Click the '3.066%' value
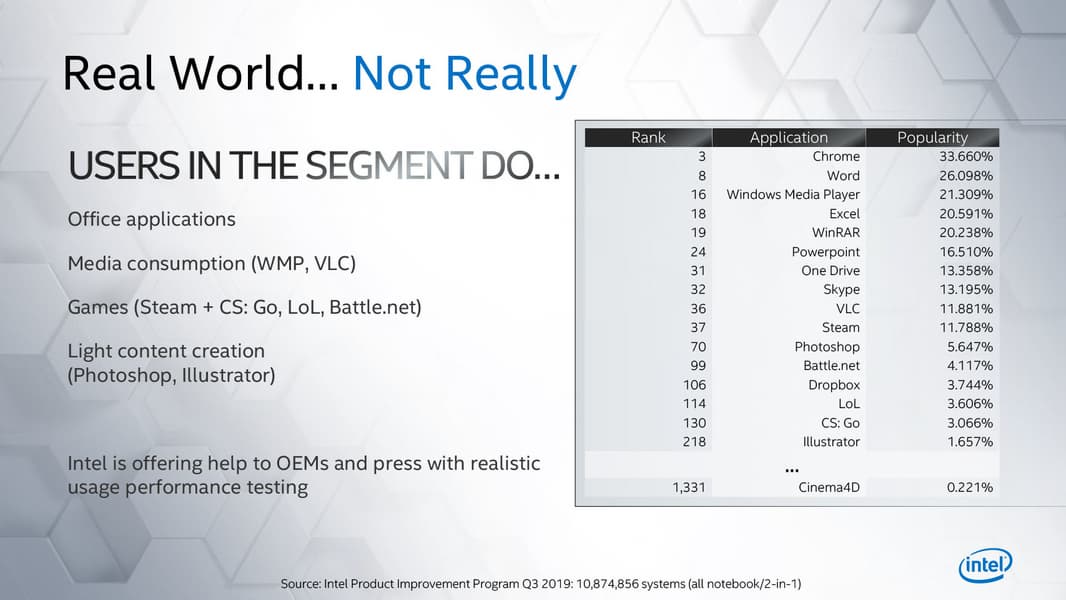The width and height of the screenshot is (1066, 600). click(969, 423)
